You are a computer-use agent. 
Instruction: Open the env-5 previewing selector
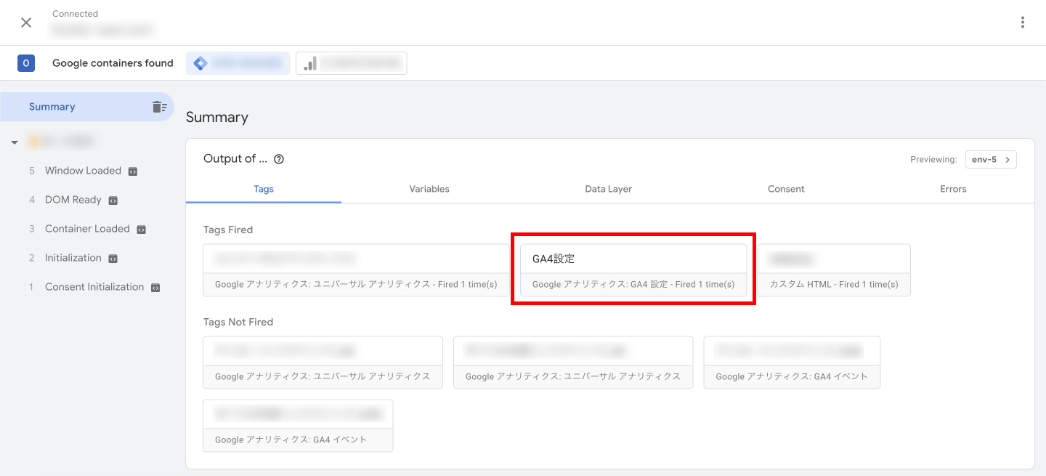tap(991, 160)
